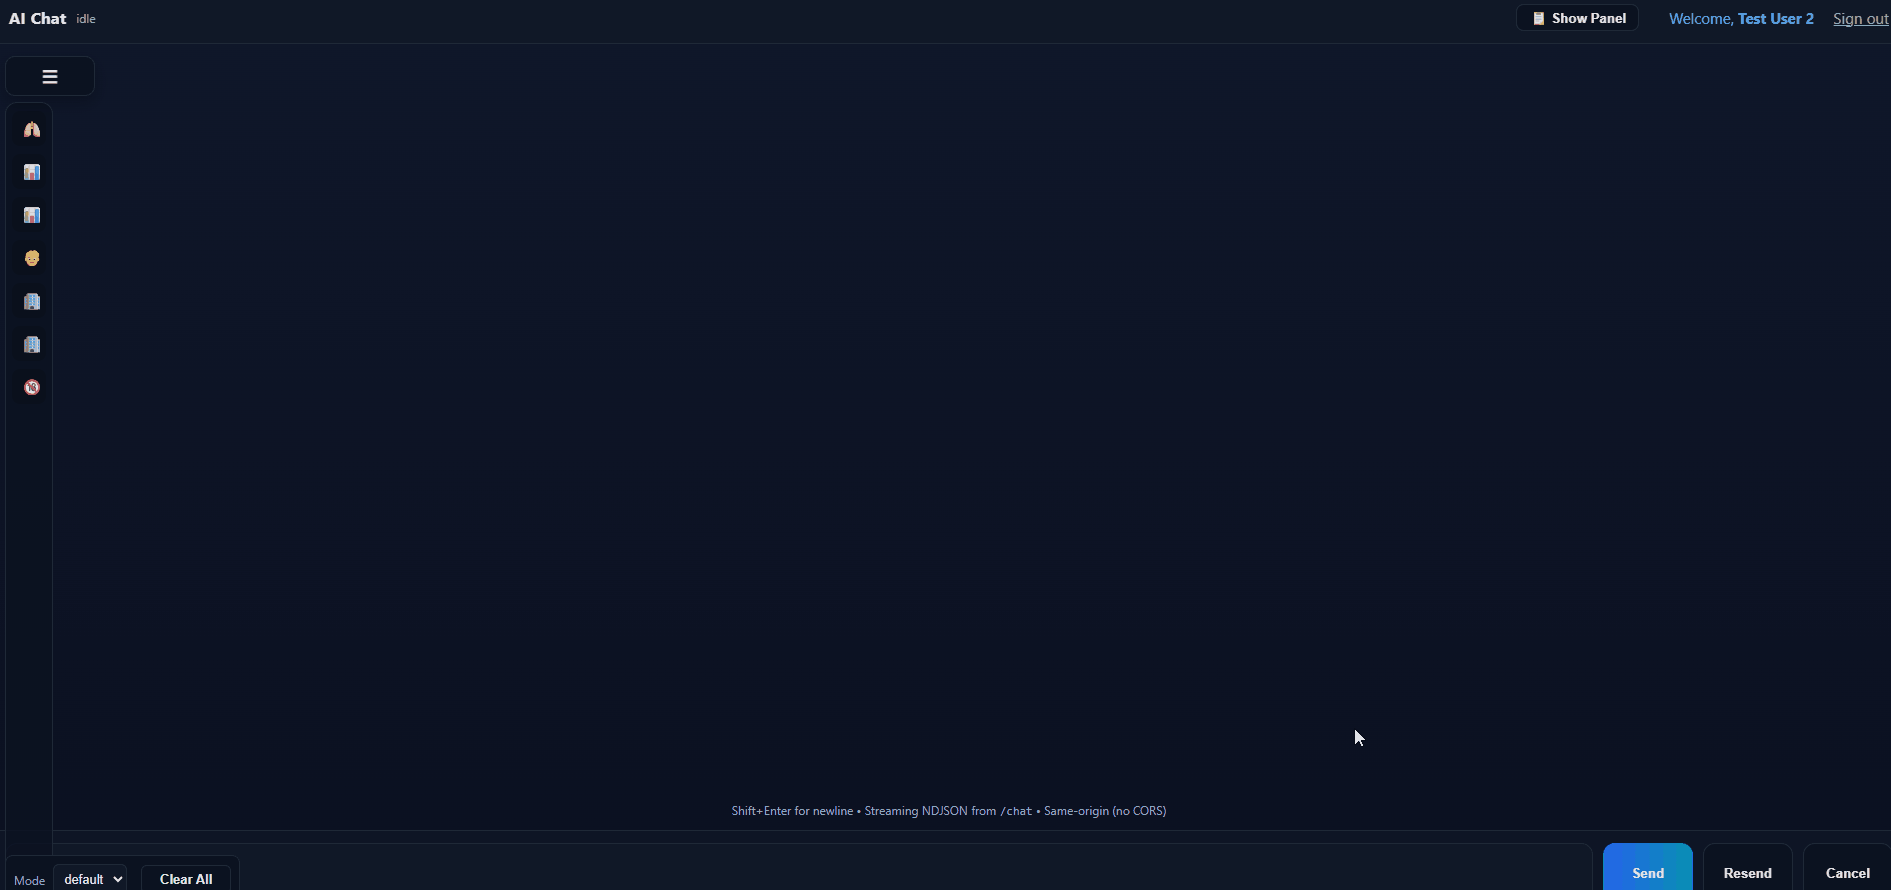The image size is (1891, 890).
Task: Select the no-under-18 prohibited icon
Action: point(32,387)
